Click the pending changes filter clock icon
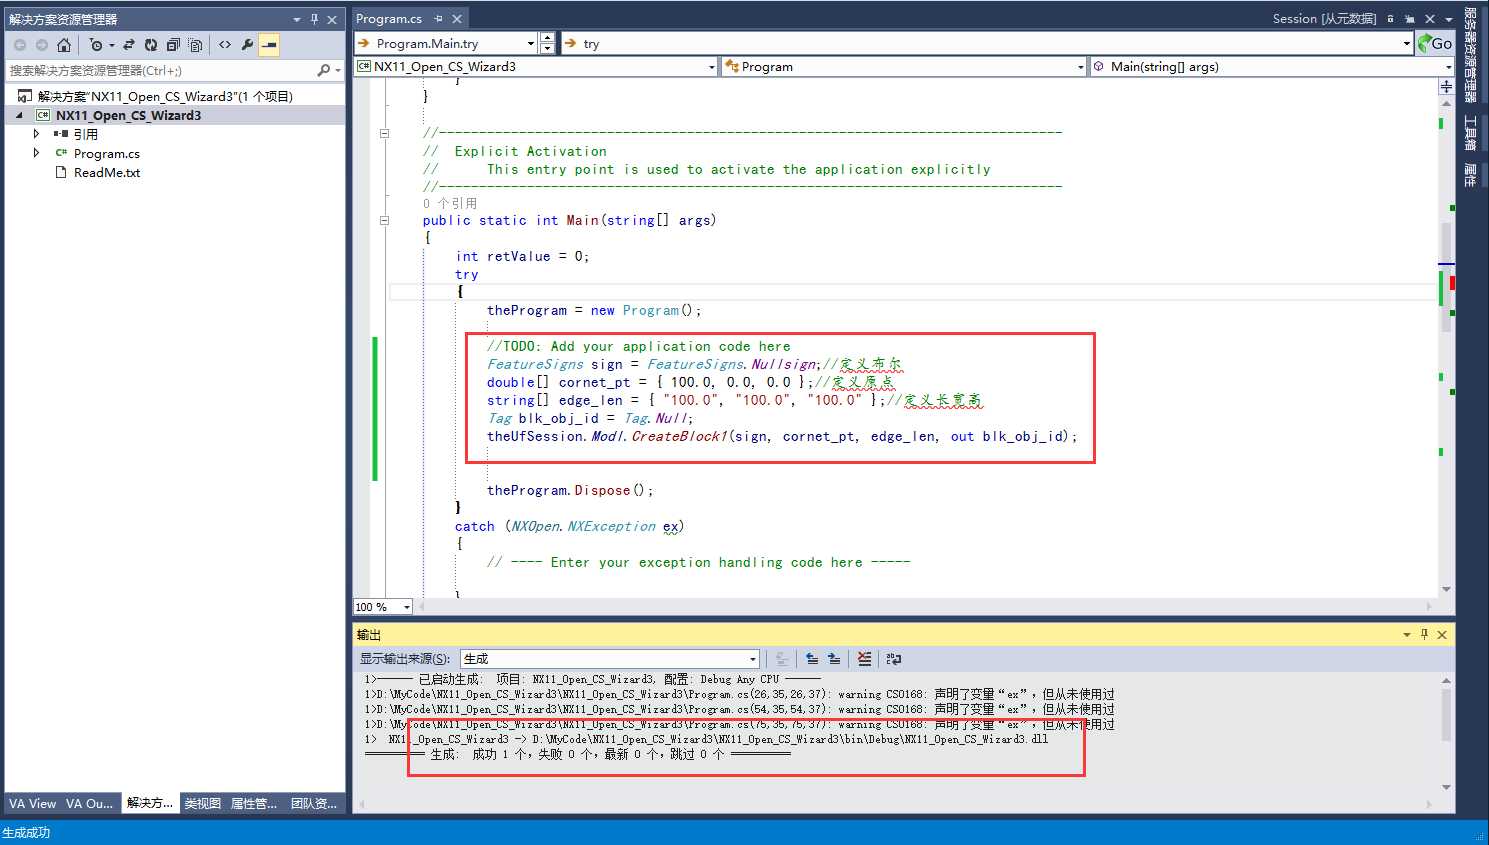 (96, 45)
